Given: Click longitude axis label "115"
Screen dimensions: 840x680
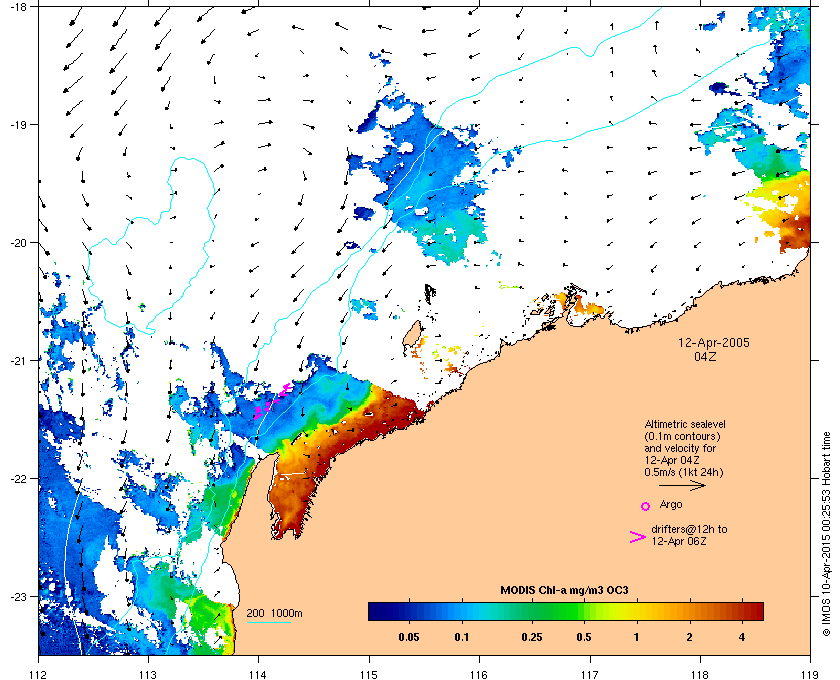Looking at the screenshot, I should tap(369, 675).
